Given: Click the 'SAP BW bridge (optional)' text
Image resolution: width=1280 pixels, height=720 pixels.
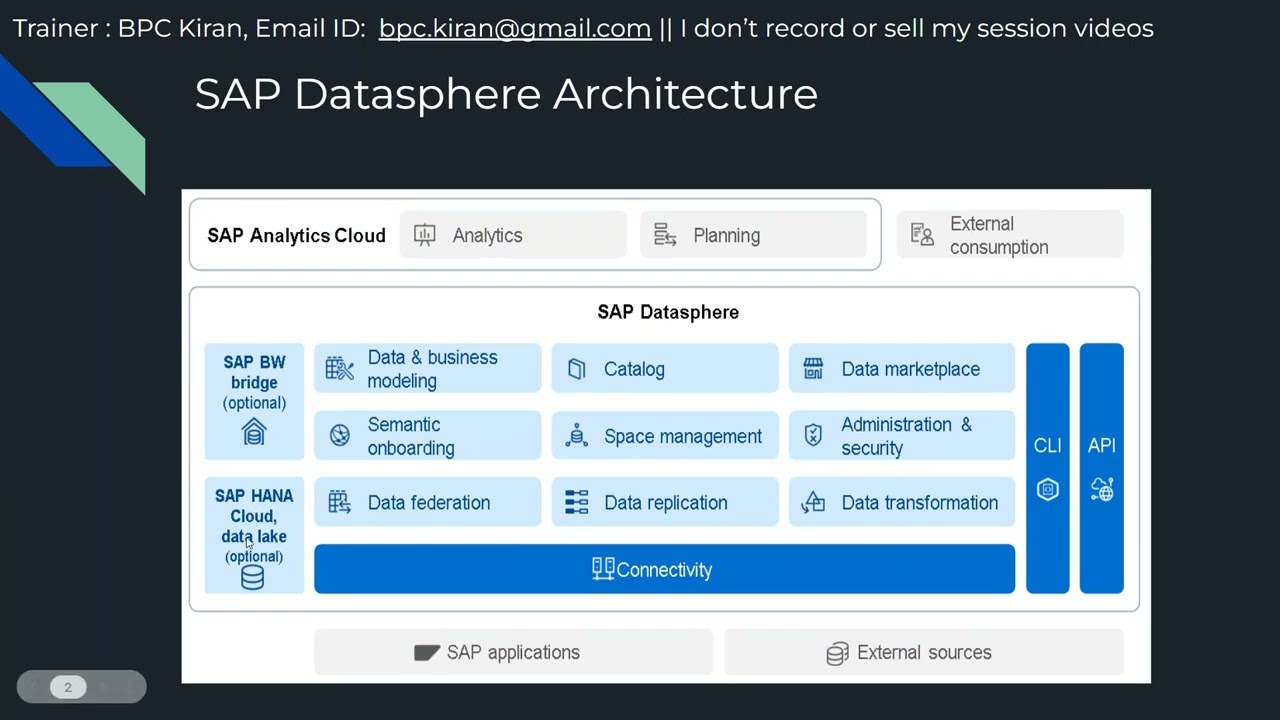Looking at the screenshot, I should pyautogui.click(x=254, y=382).
